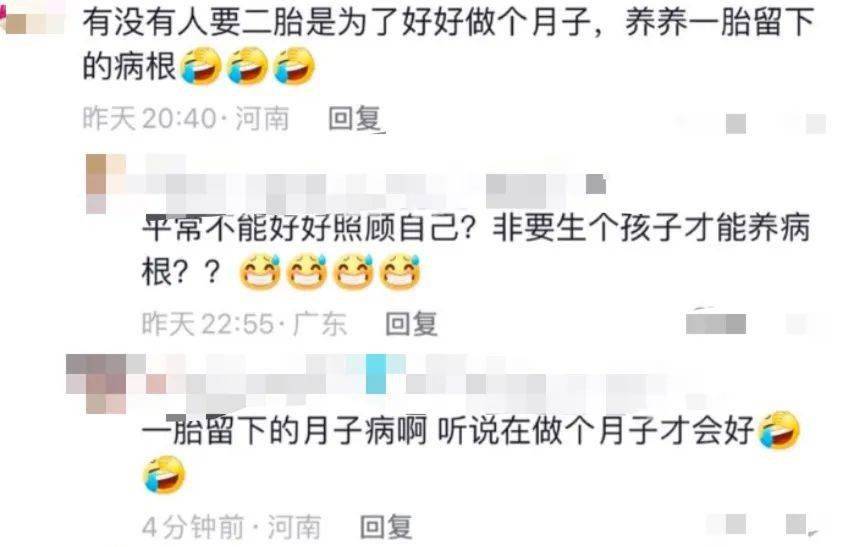Like the 河南 20:40 comment via blurred icon

click(x=736, y=123)
